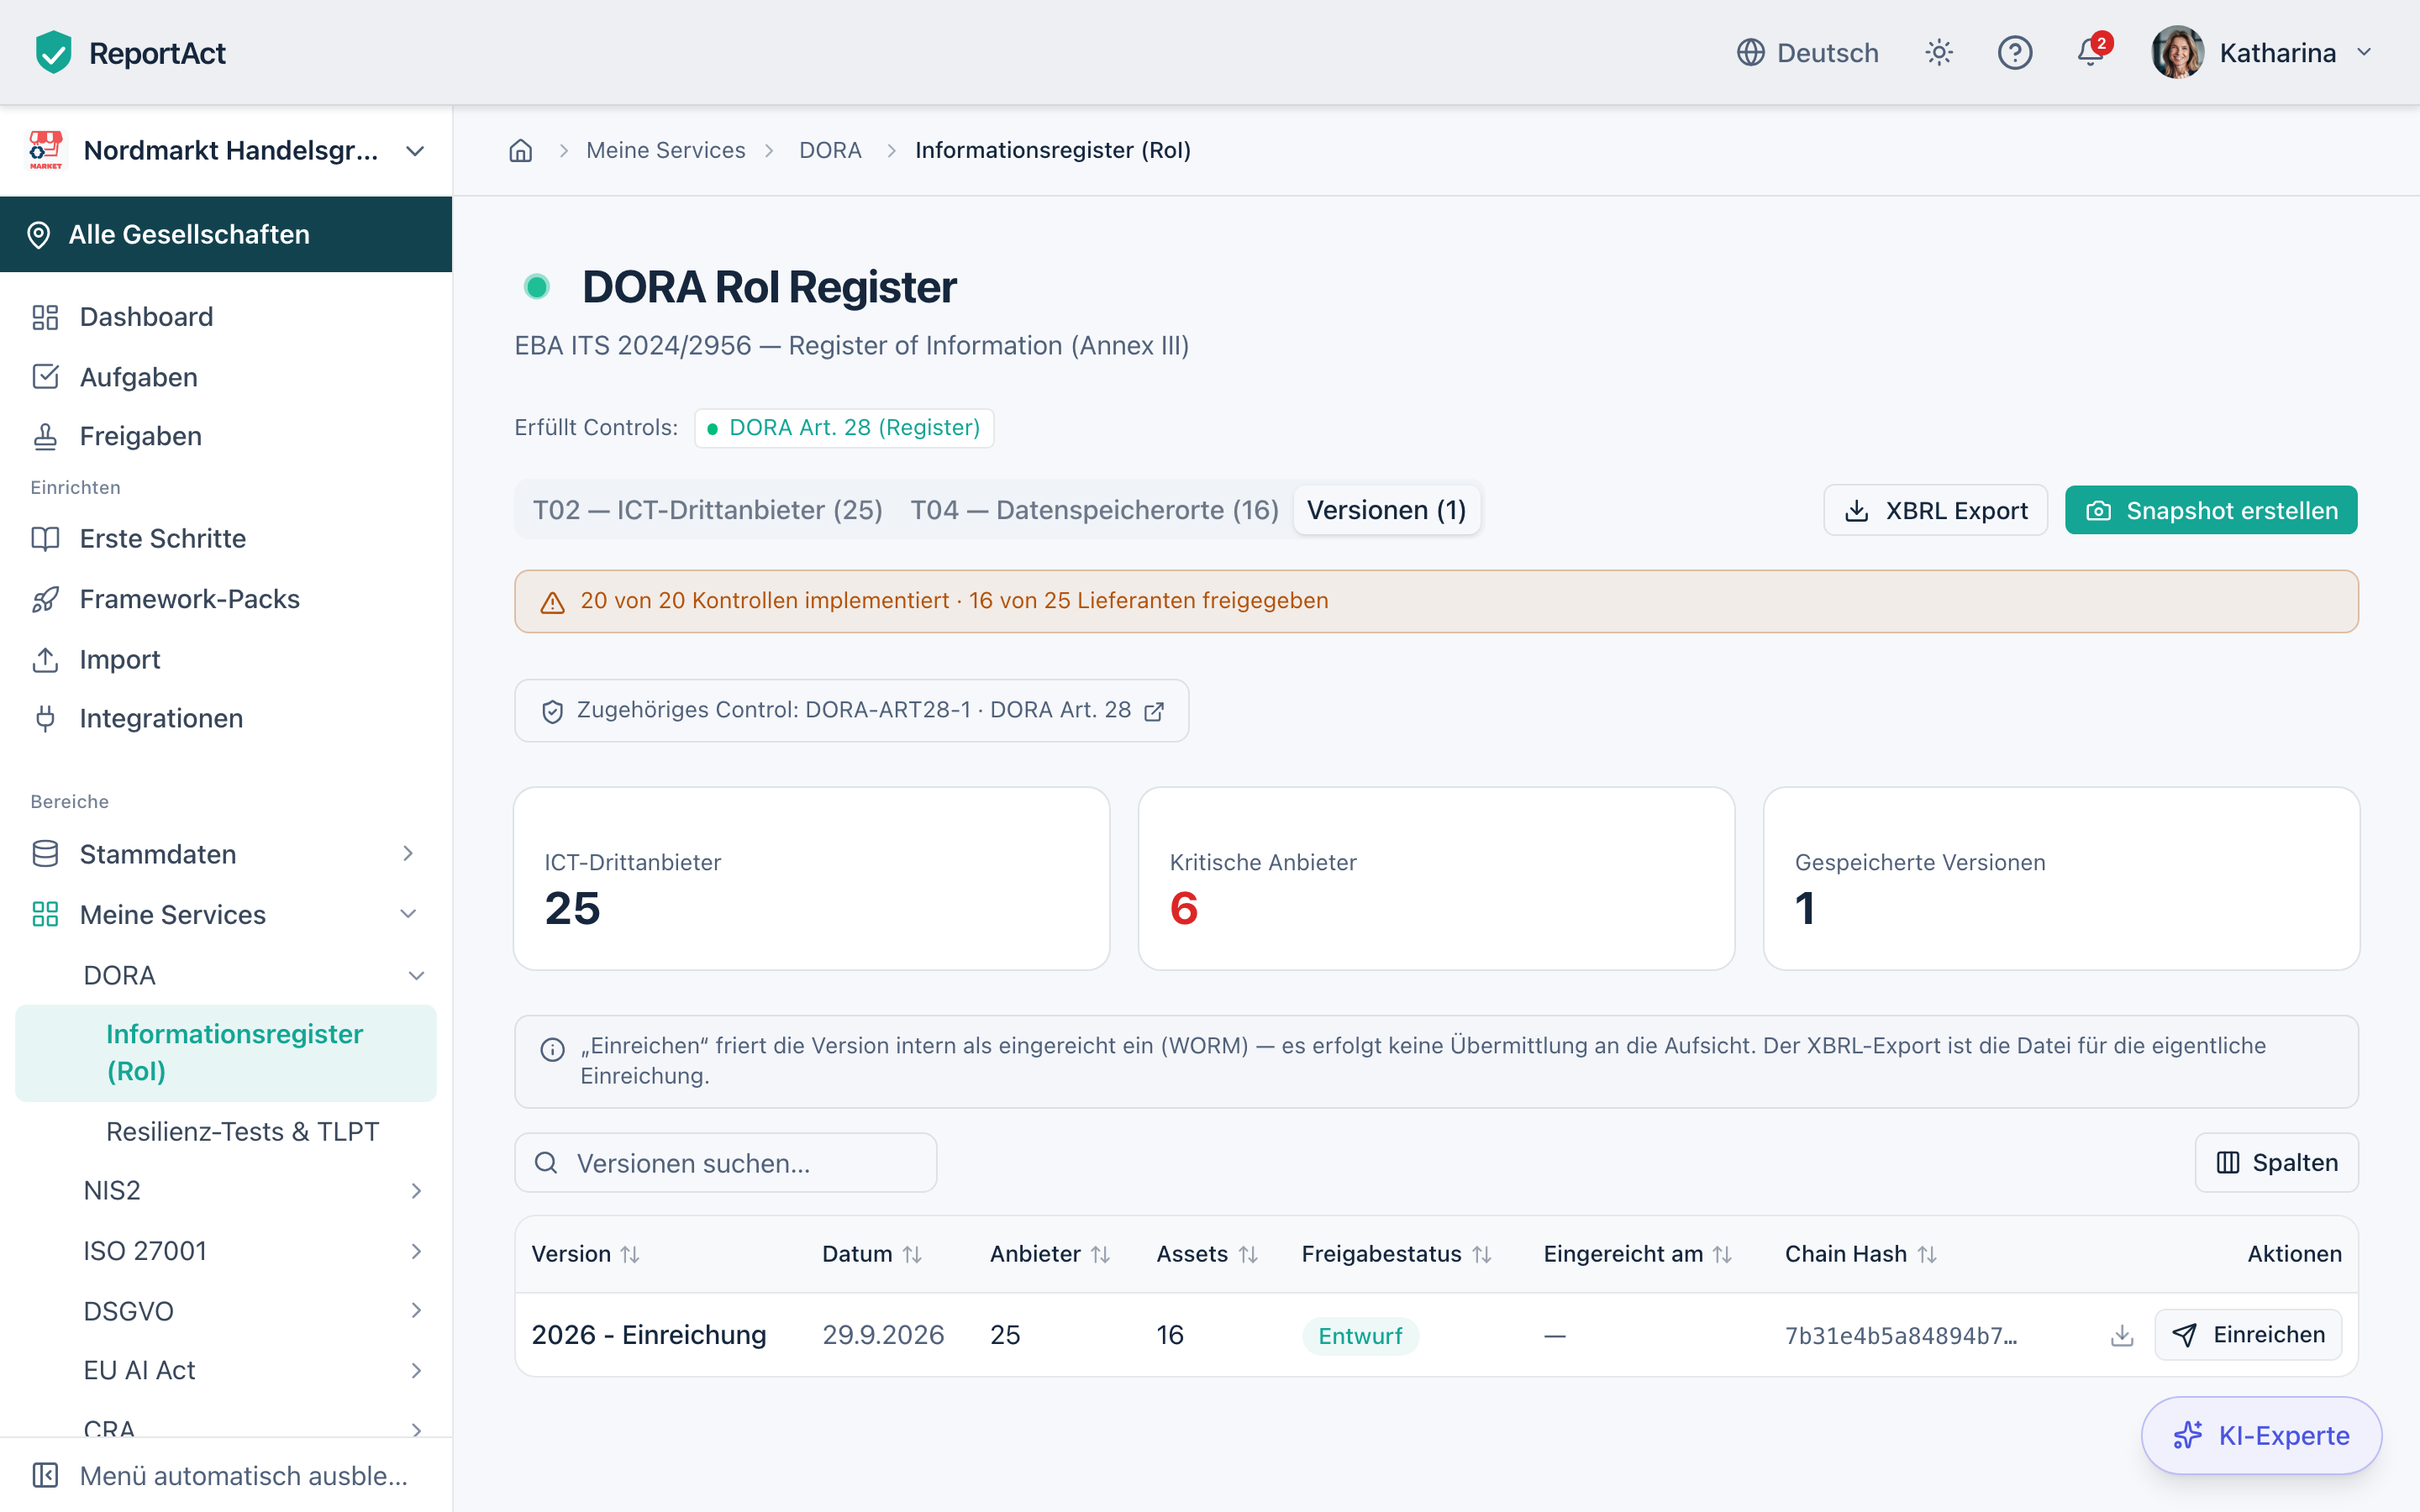This screenshot has height=1512, width=2420.
Task: Open the KI-Experte assistant
Action: (2261, 1435)
